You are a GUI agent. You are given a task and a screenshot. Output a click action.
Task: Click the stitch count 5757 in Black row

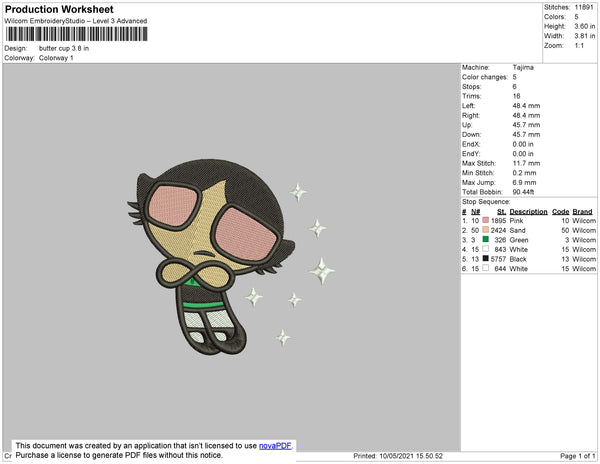[498, 259]
